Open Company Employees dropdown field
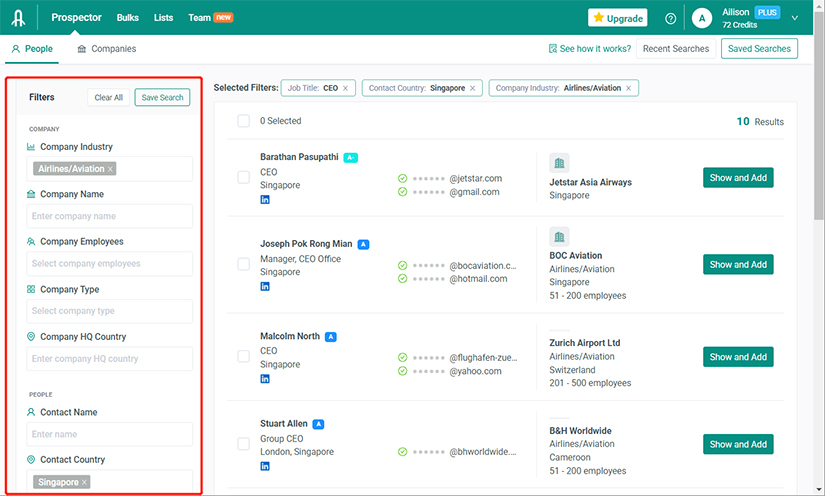 (x=110, y=264)
